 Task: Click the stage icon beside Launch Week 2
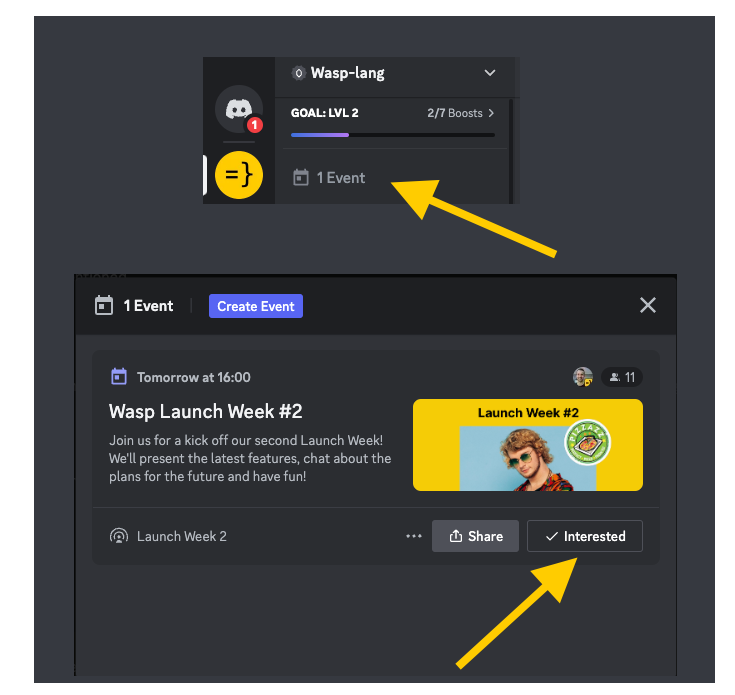coord(119,536)
